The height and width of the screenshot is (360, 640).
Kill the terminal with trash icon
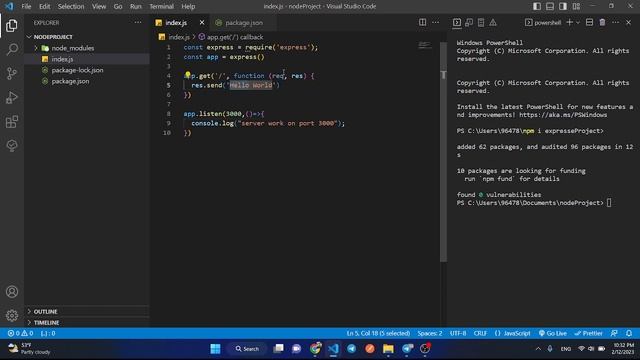tap(602, 22)
